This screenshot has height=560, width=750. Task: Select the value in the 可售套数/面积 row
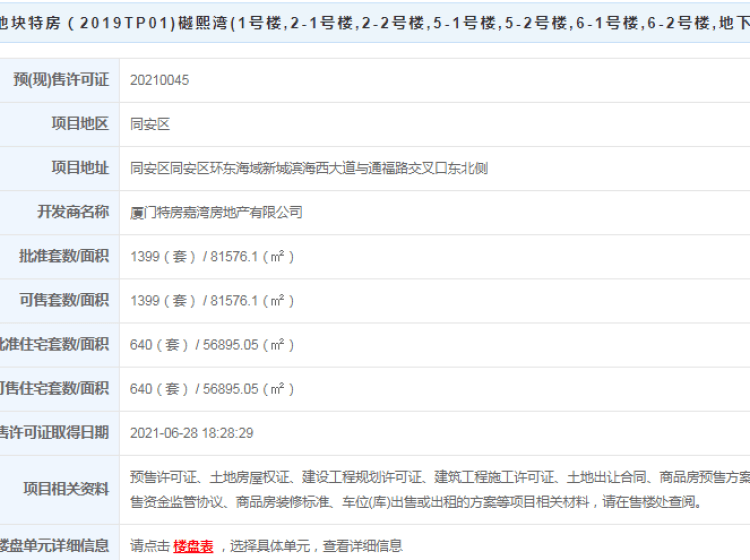pyautogui.click(x=212, y=301)
